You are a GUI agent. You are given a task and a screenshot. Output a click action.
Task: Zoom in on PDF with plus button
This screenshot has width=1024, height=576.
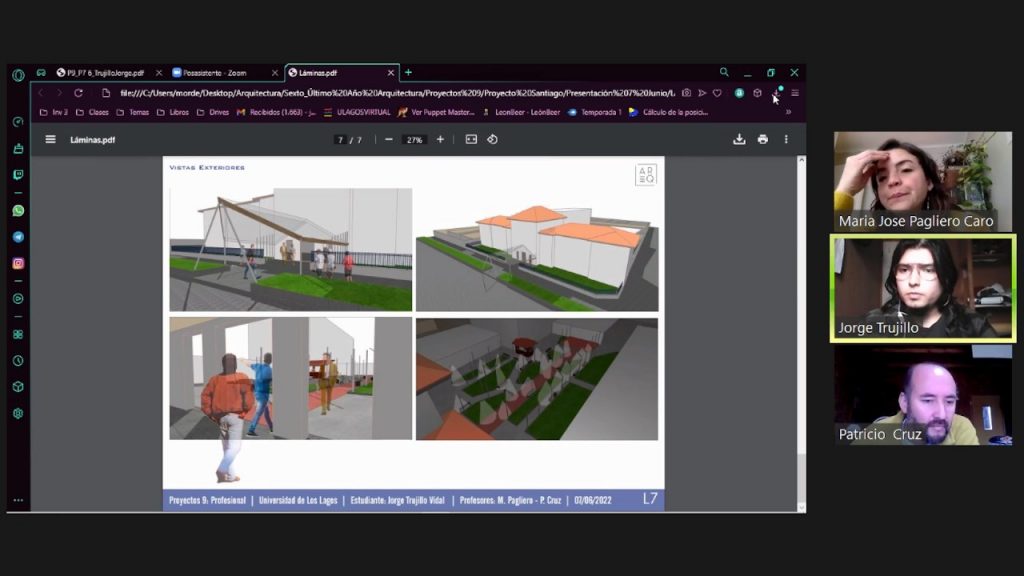click(x=440, y=139)
